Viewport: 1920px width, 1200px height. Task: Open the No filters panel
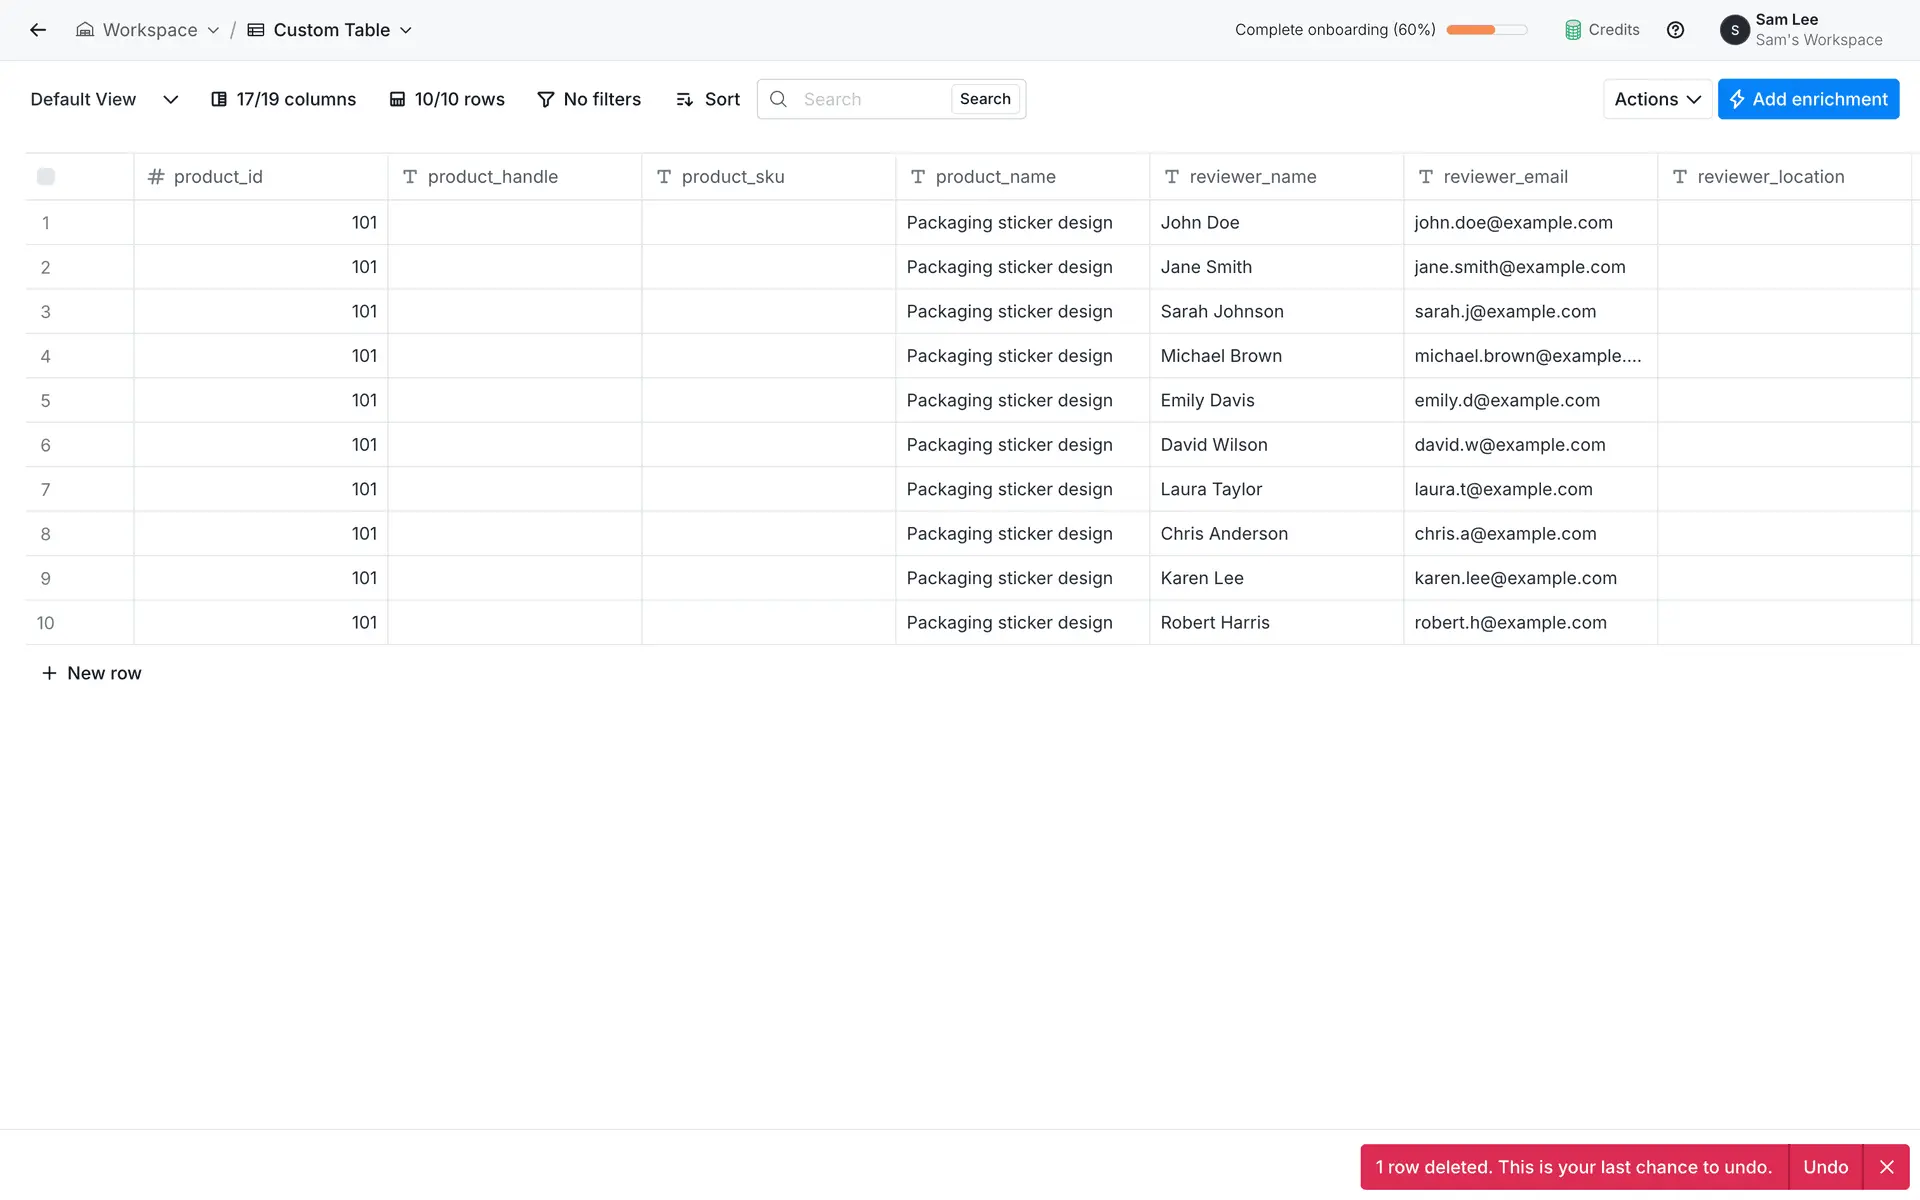tap(589, 99)
